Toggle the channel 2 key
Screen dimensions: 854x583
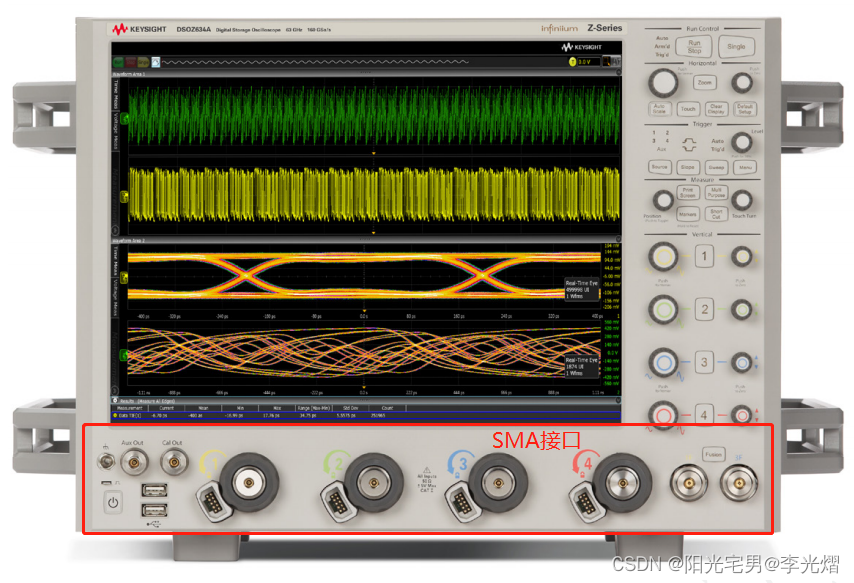tap(704, 309)
